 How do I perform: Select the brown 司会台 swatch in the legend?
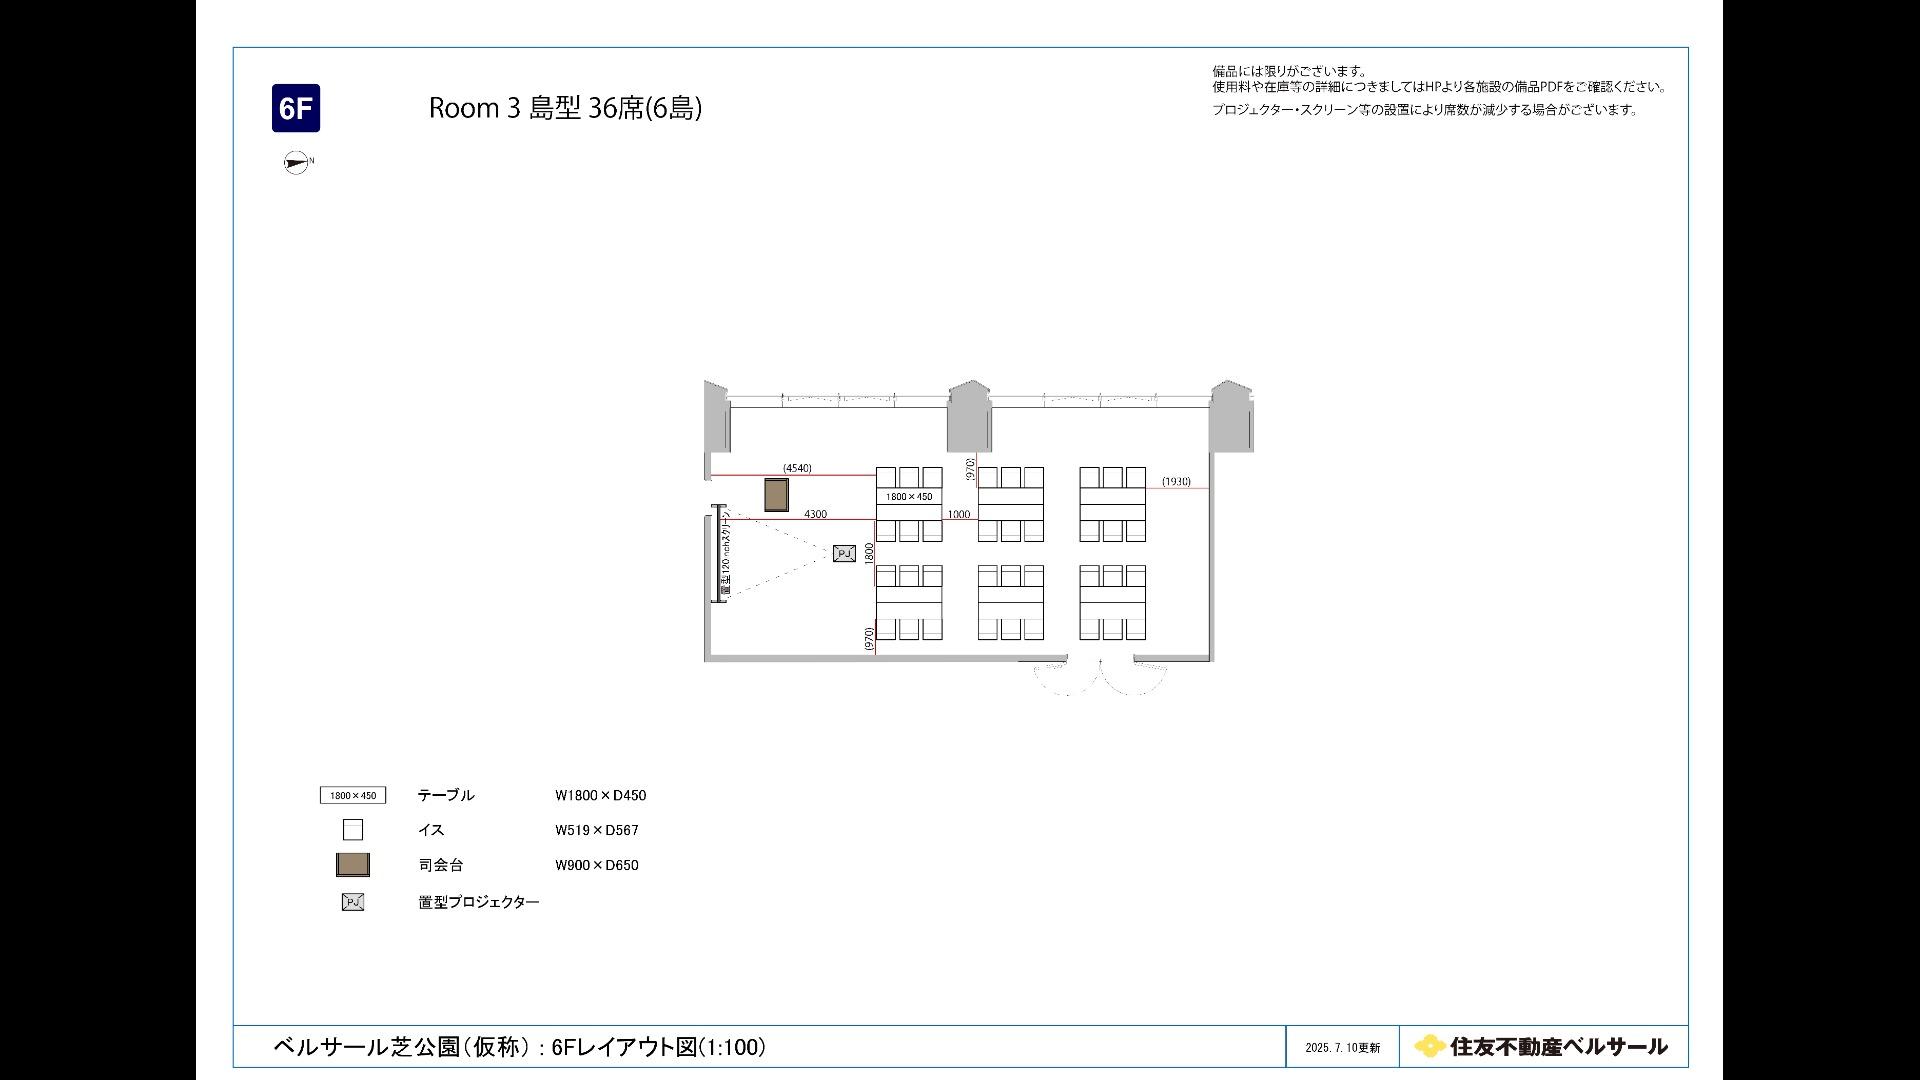tap(352, 864)
